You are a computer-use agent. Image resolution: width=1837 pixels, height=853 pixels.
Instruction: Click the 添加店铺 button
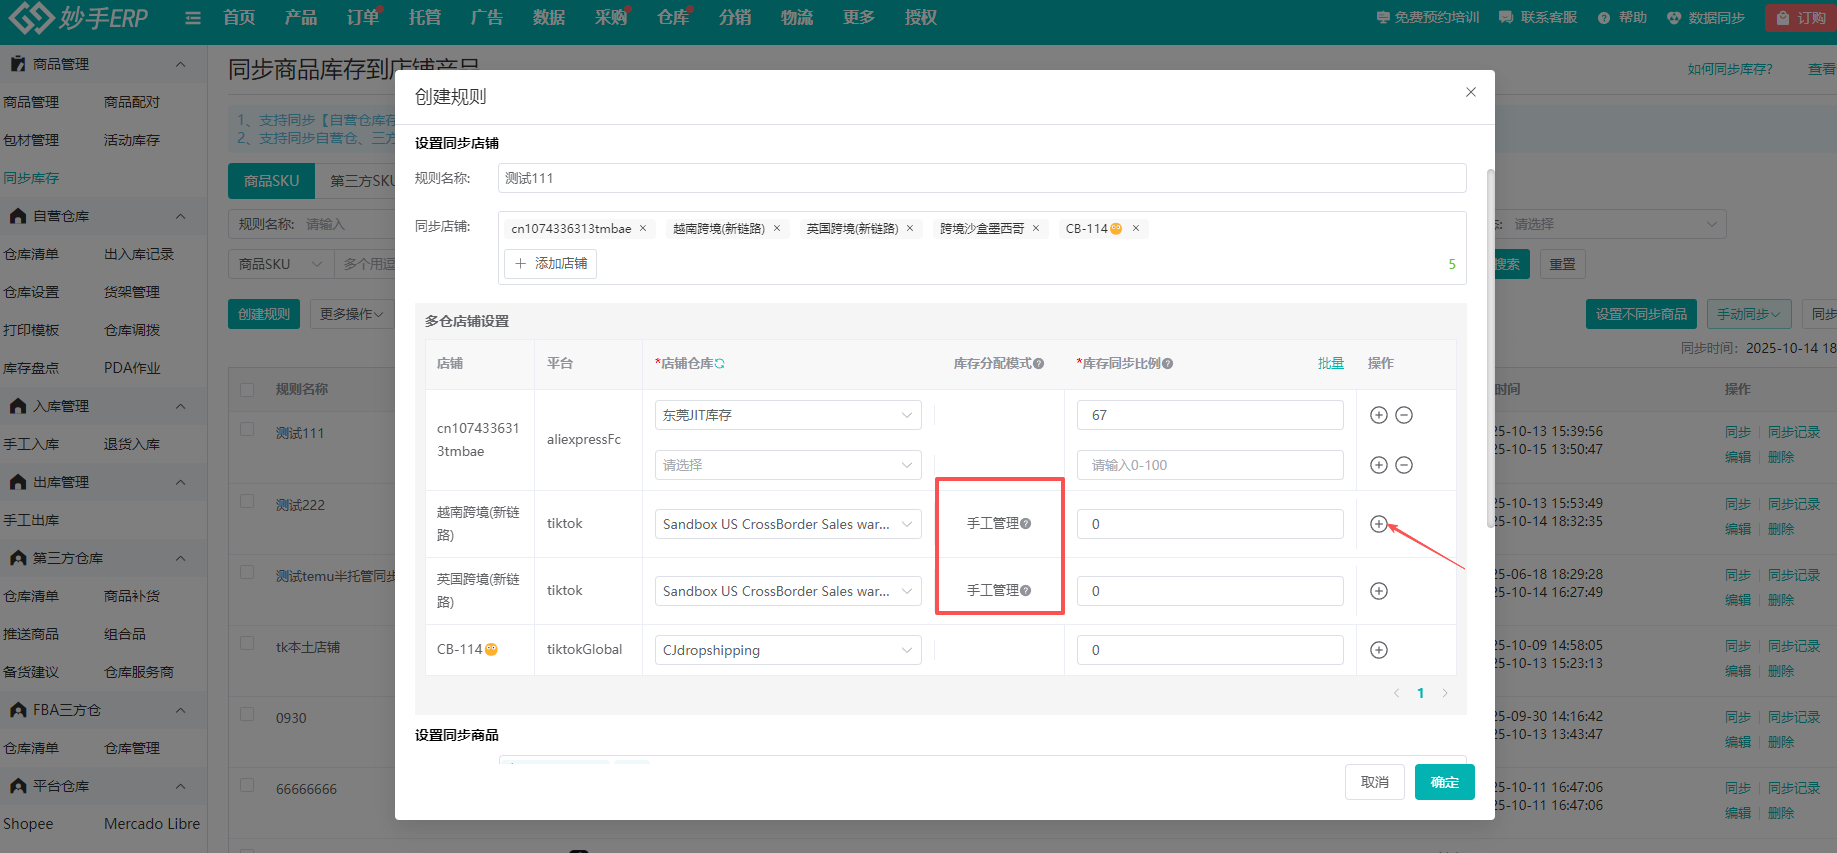pos(551,264)
